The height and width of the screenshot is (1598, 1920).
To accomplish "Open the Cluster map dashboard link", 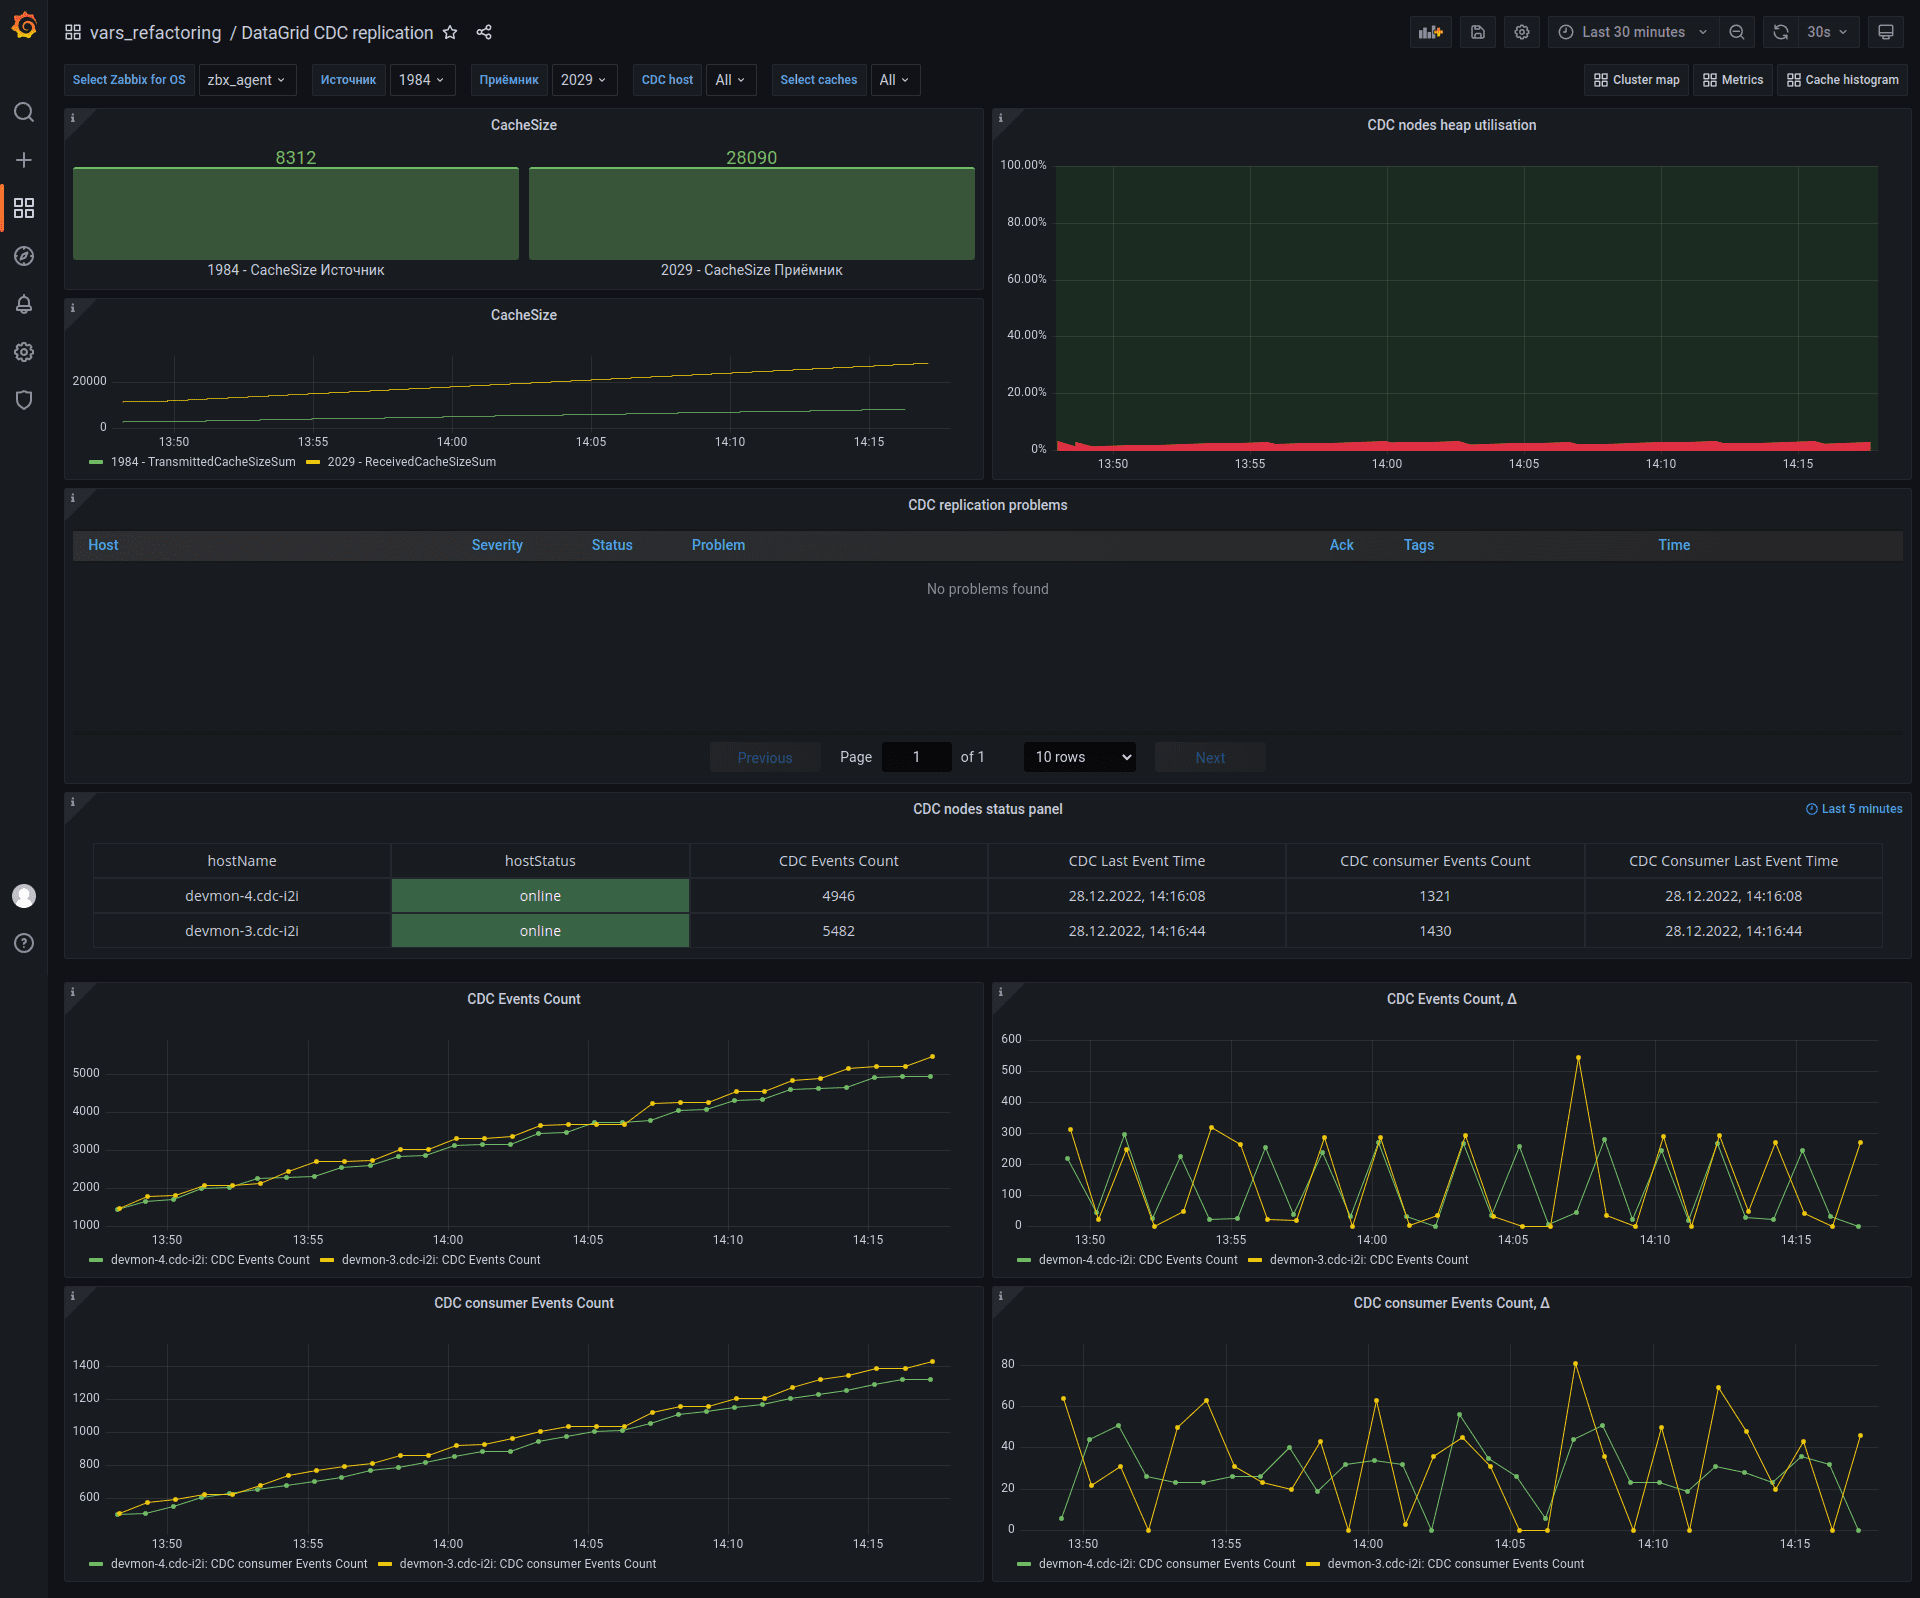I will click(1637, 80).
